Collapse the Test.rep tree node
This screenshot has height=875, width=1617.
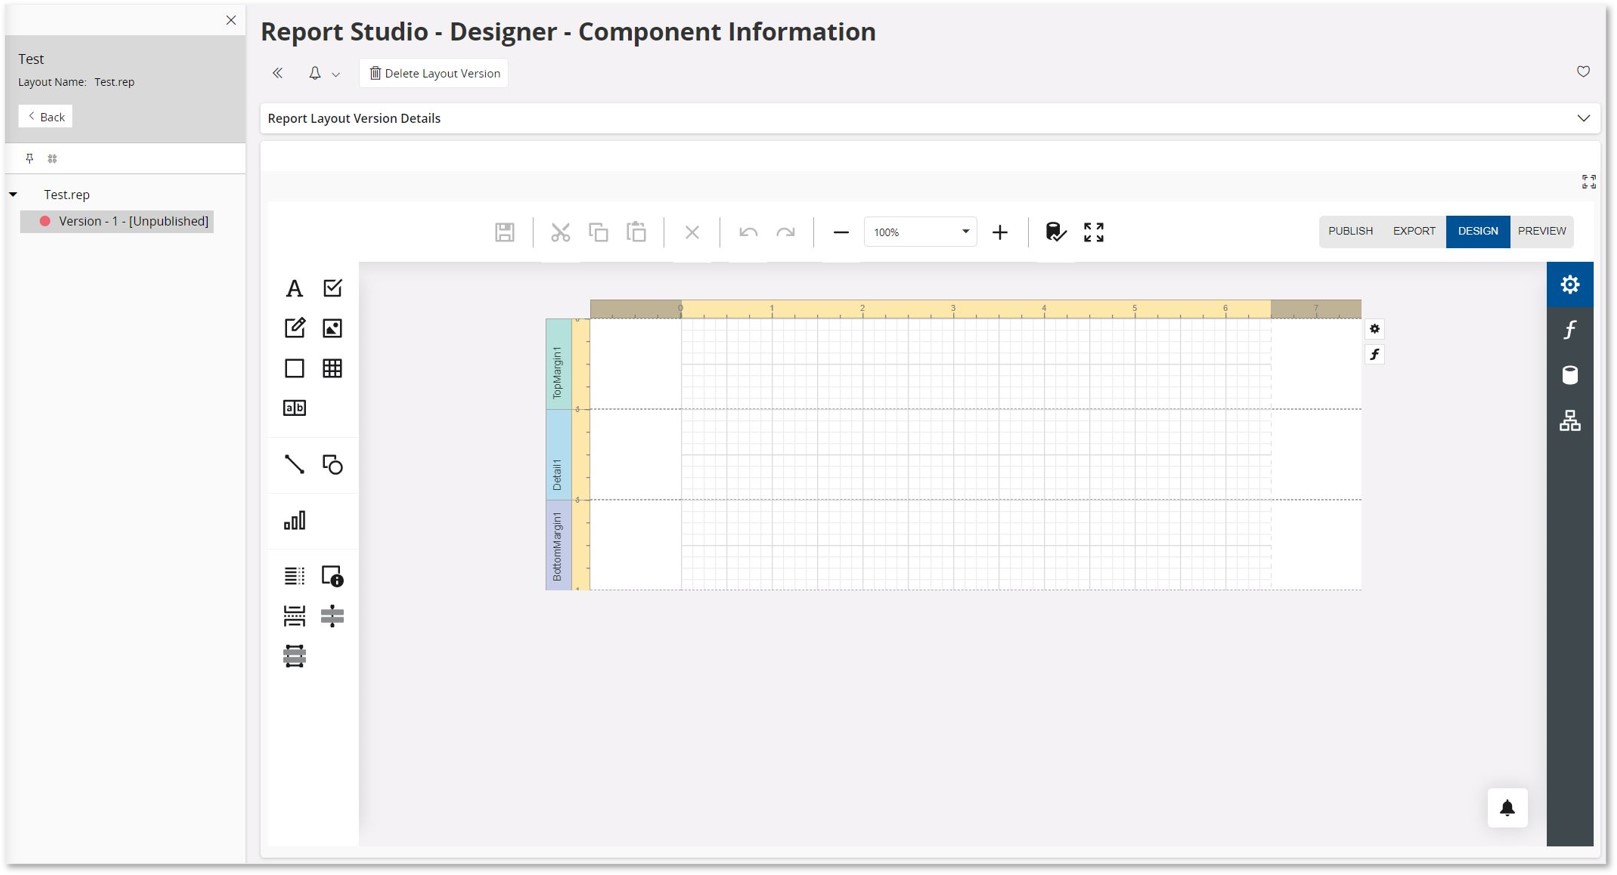(x=13, y=195)
